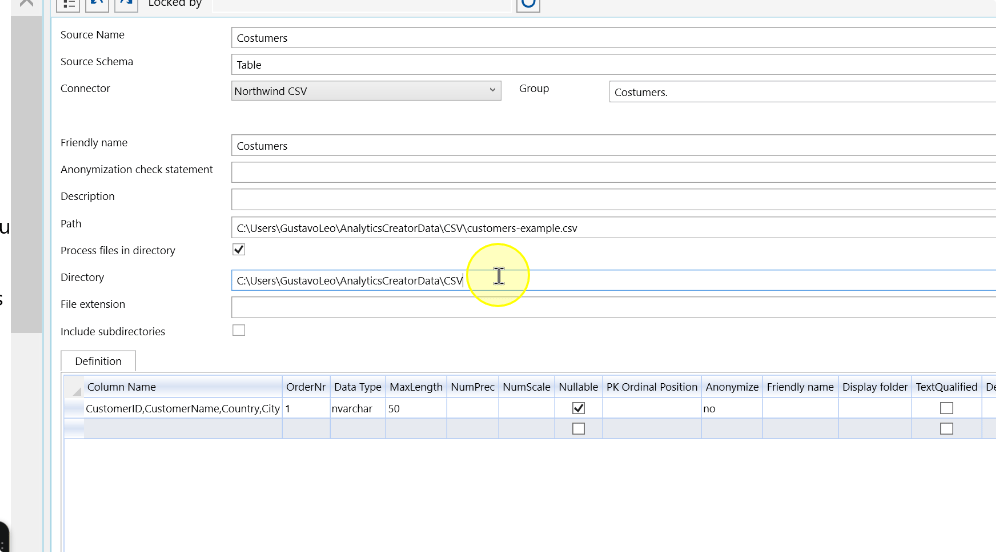Viewport: 996px width, 552px height.
Task: Click the Path field with customers-example.csv
Action: coord(614,227)
